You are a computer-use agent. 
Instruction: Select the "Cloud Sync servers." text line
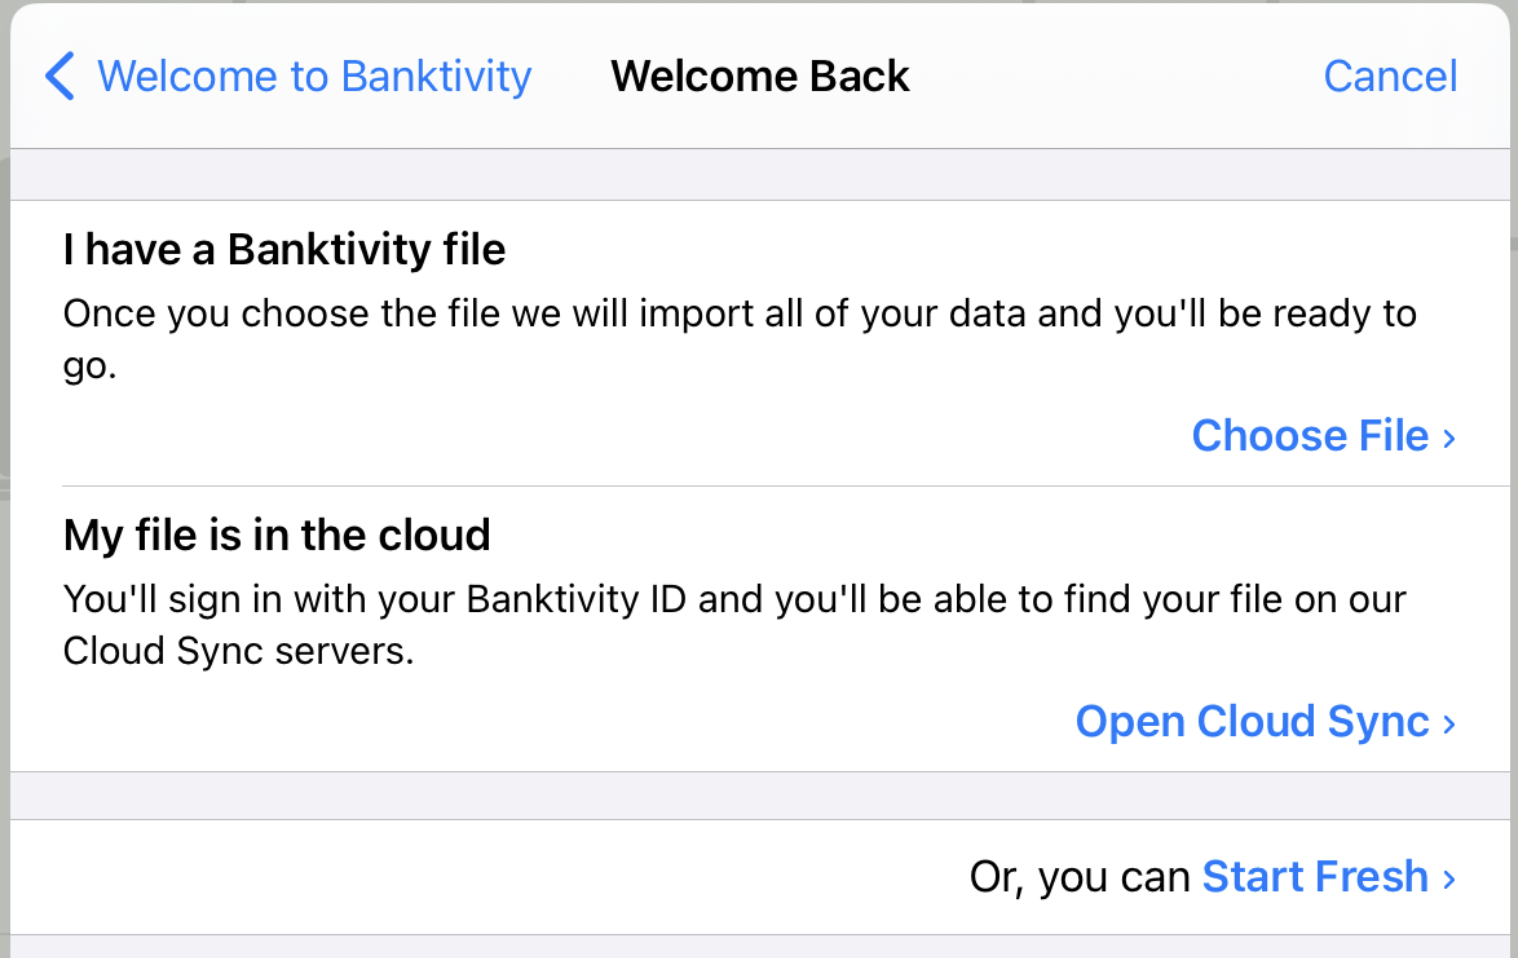click(x=238, y=651)
